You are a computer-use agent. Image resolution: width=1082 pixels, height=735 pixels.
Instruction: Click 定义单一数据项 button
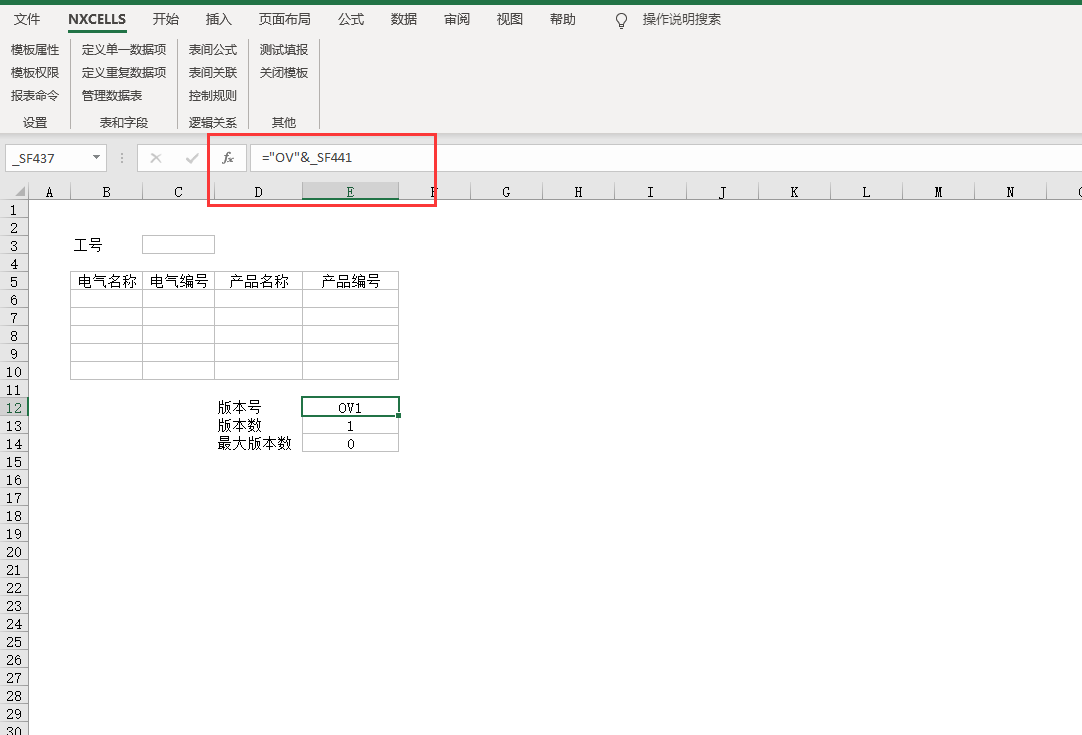(x=124, y=50)
